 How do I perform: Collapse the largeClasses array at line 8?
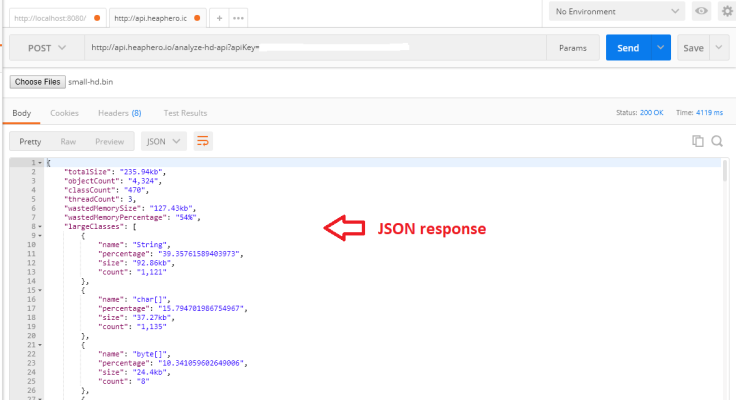(x=40, y=227)
